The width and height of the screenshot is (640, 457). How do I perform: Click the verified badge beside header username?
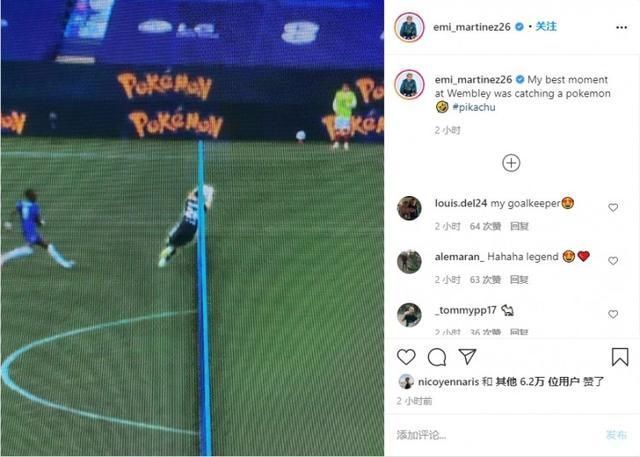[519, 27]
